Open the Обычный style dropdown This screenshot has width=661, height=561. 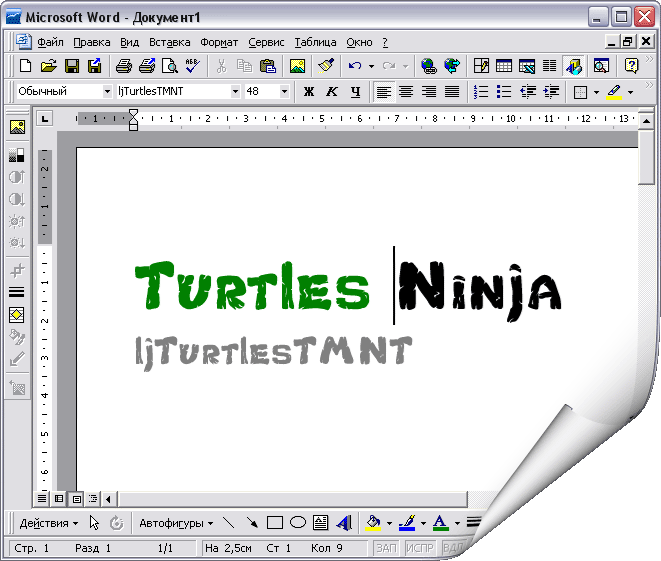pyautogui.click(x=107, y=91)
